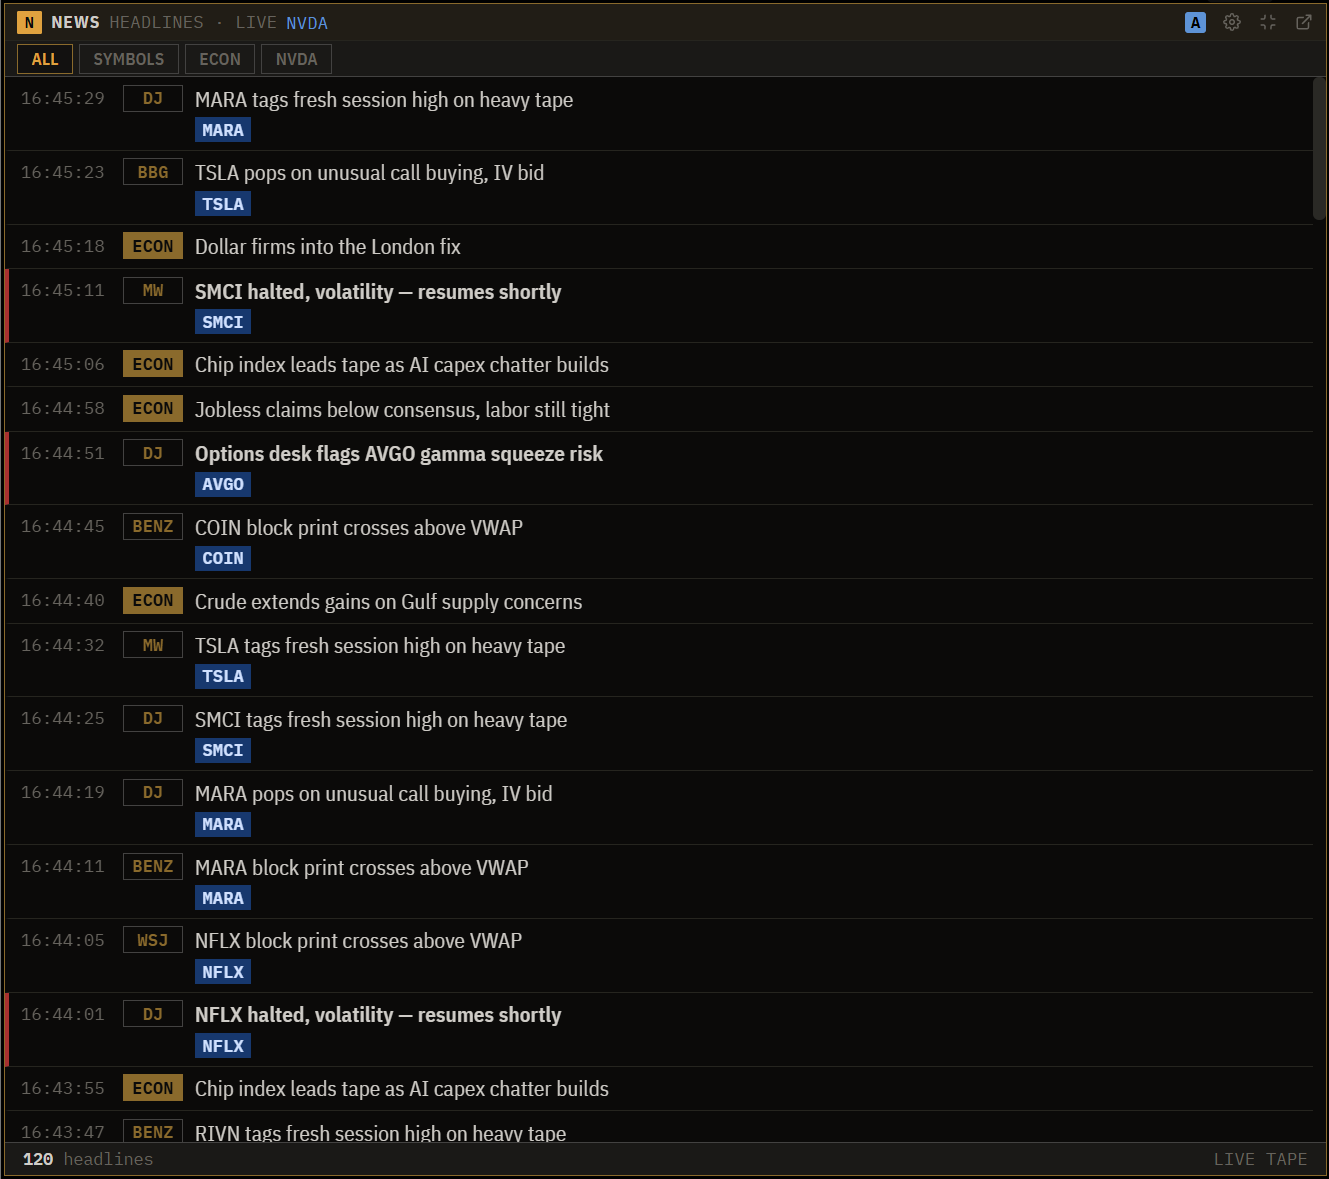The height and width of the screenshot is (1179, 1329).
Task: Click the TSLA chip under the unusual call buying headline
Action: click(x=223, y=204)
